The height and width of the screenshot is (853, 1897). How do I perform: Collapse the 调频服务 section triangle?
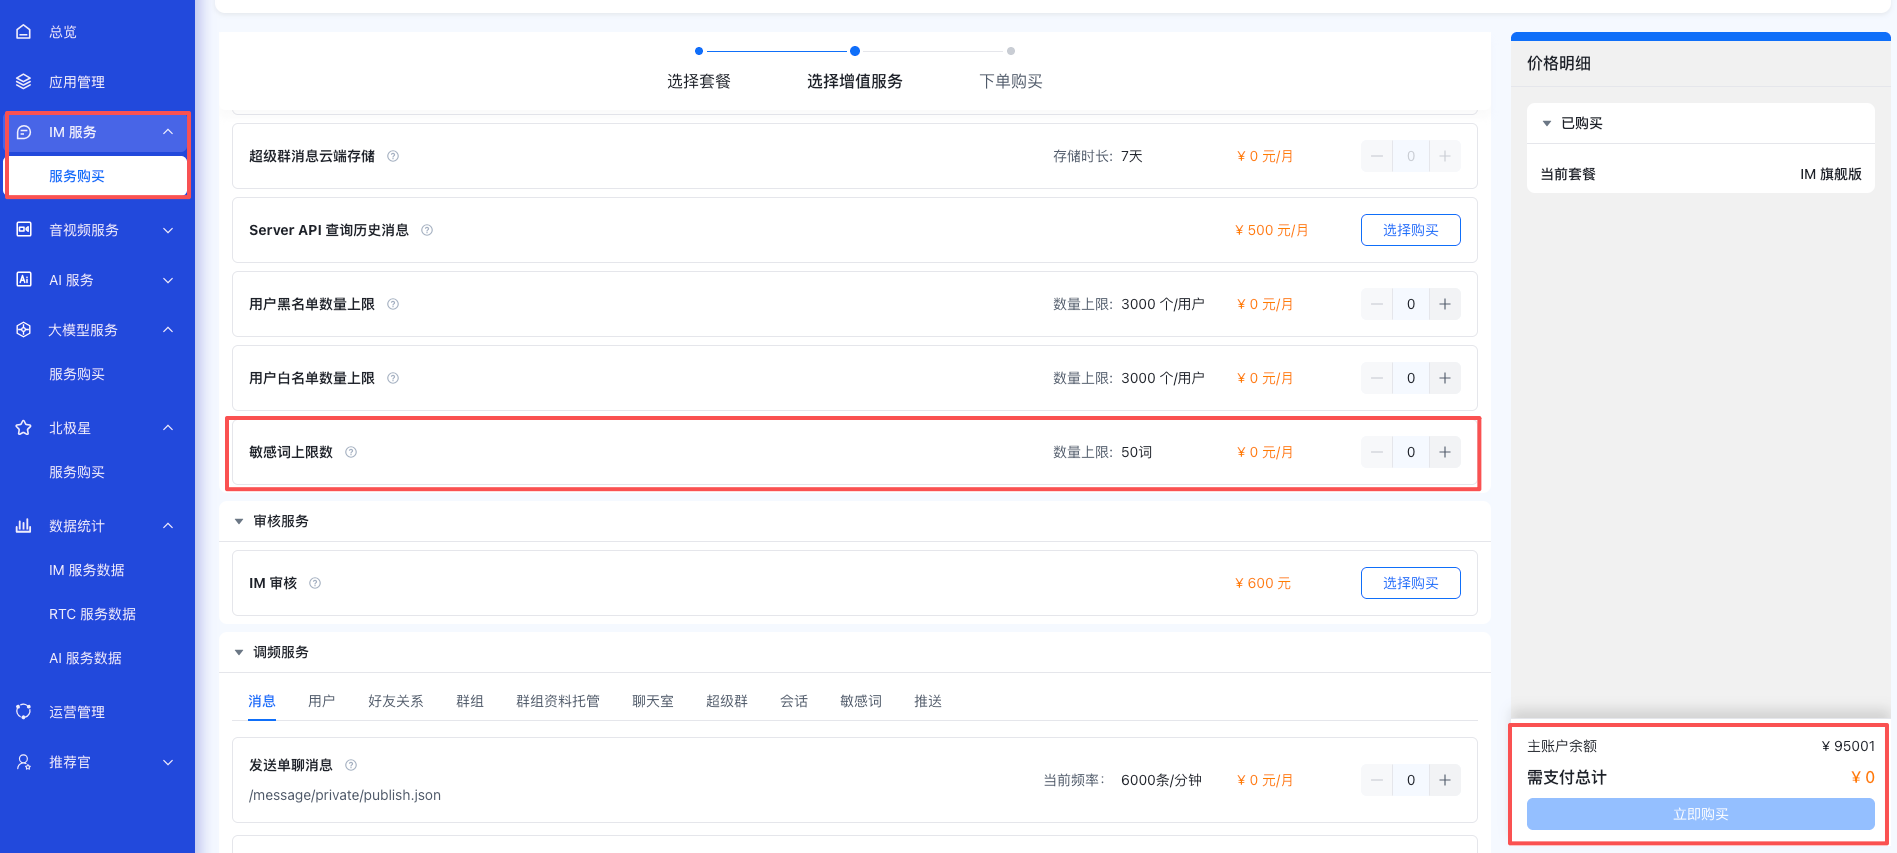click(239, 652)
